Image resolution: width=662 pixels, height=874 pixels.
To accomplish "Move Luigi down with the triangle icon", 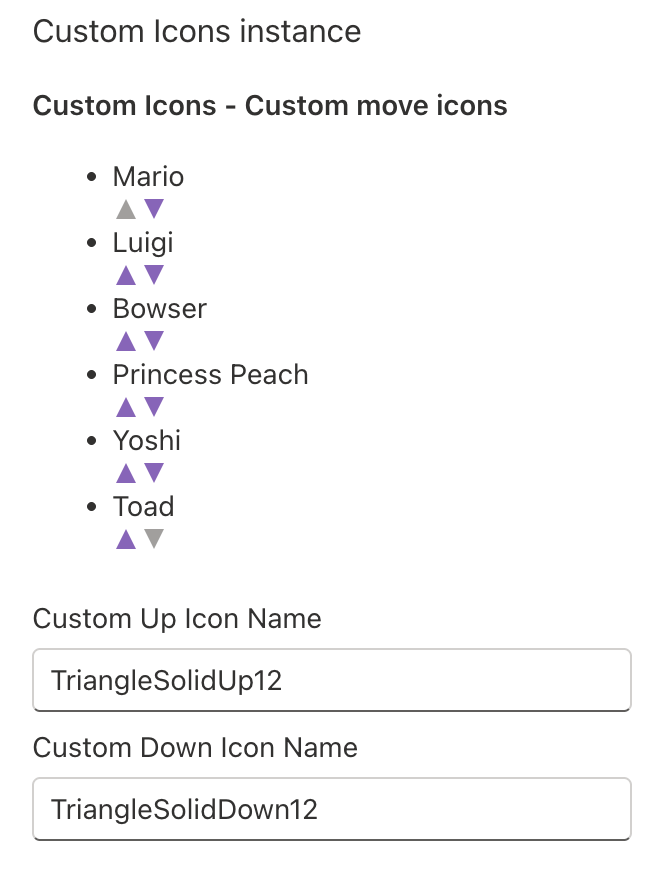I will coord(154,275).
